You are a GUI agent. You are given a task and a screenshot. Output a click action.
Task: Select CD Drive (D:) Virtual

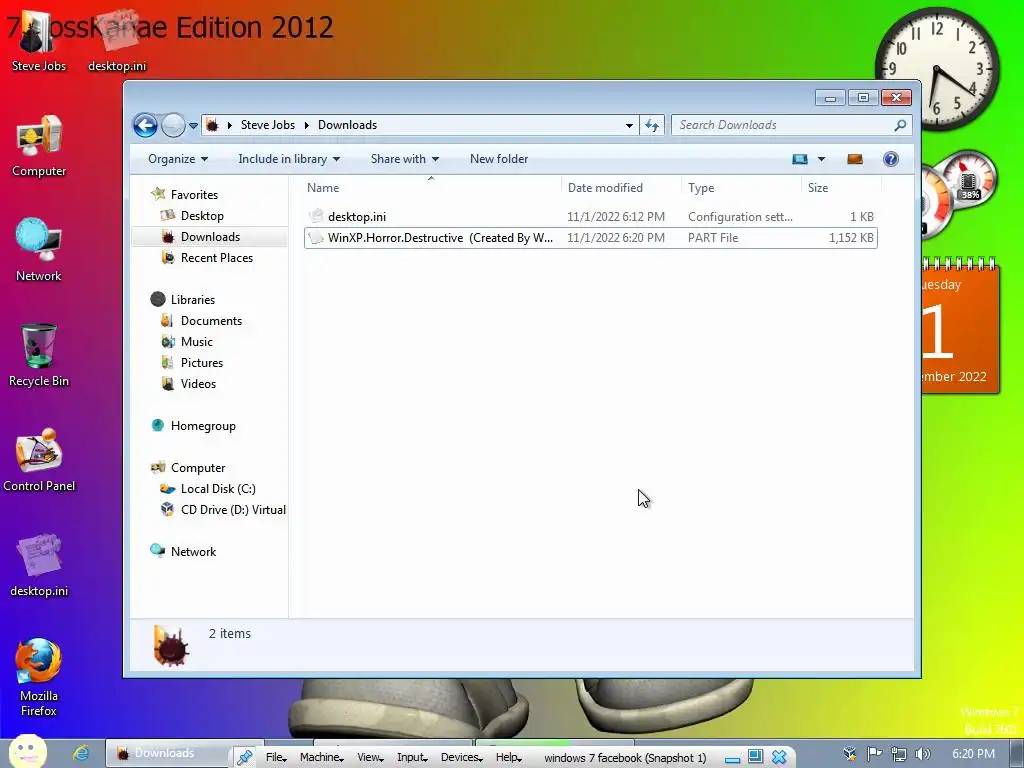233,509
